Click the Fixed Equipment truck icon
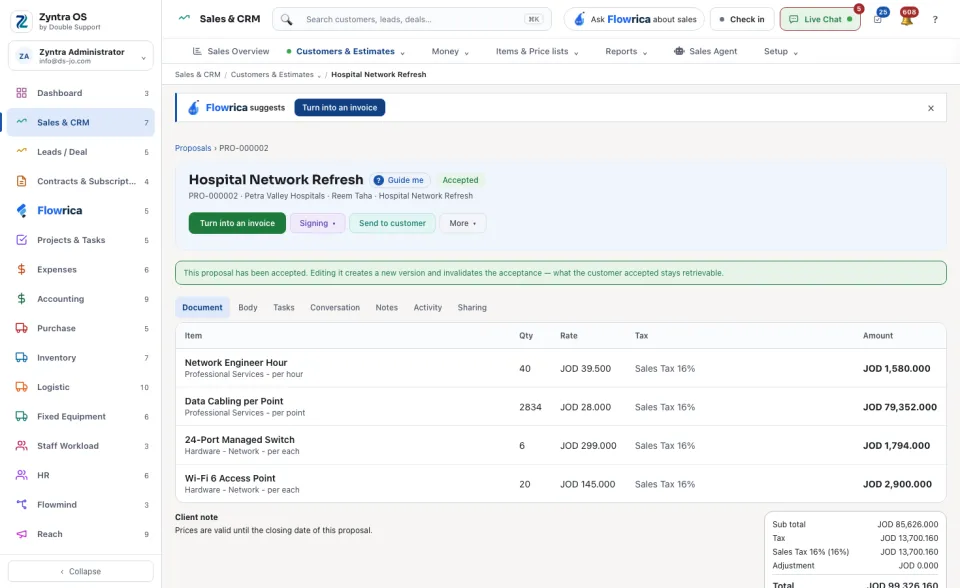This screenshot has width=960, height=588. coord(21,416)
